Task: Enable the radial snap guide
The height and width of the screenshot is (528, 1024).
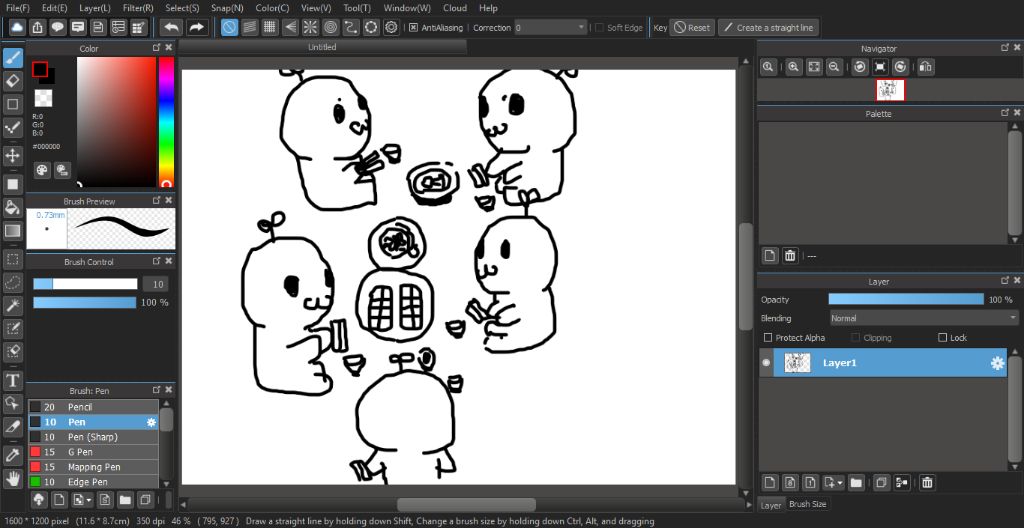Action: [310, 27]
